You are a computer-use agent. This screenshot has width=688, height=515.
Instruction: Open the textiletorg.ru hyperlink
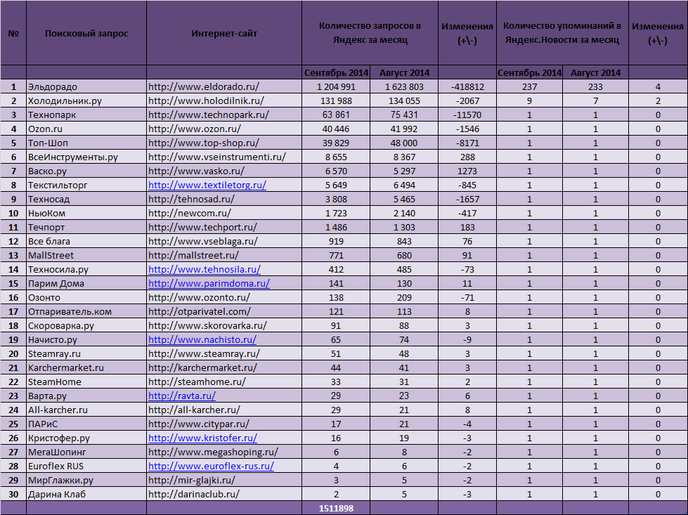(x=207, y=185)
